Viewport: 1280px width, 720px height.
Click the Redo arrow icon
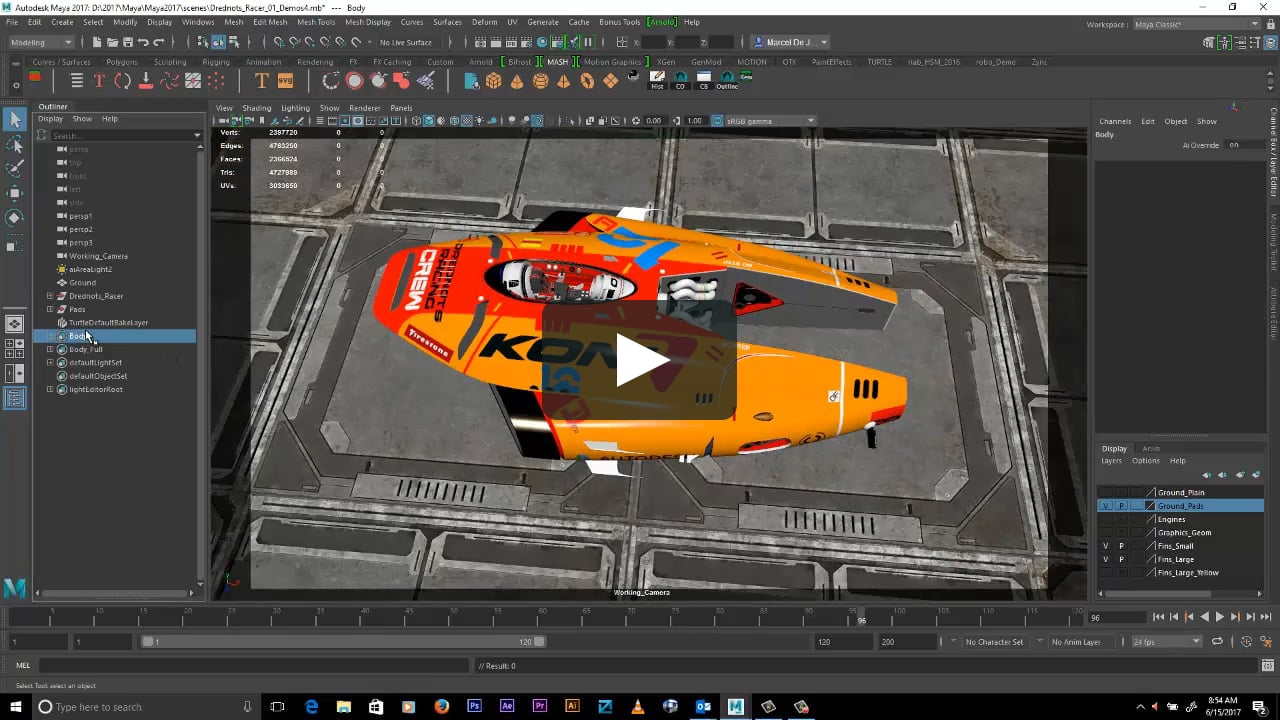pos(159,42)
